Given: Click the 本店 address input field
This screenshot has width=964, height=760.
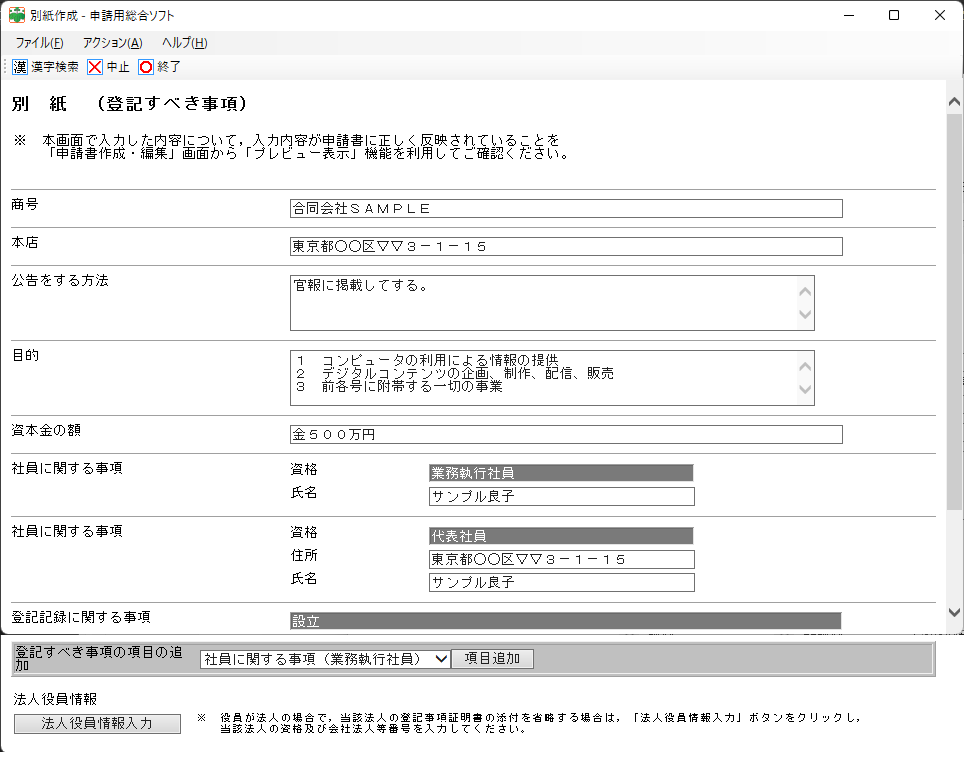Looking at the screenshot, I should tap(565, 247).
